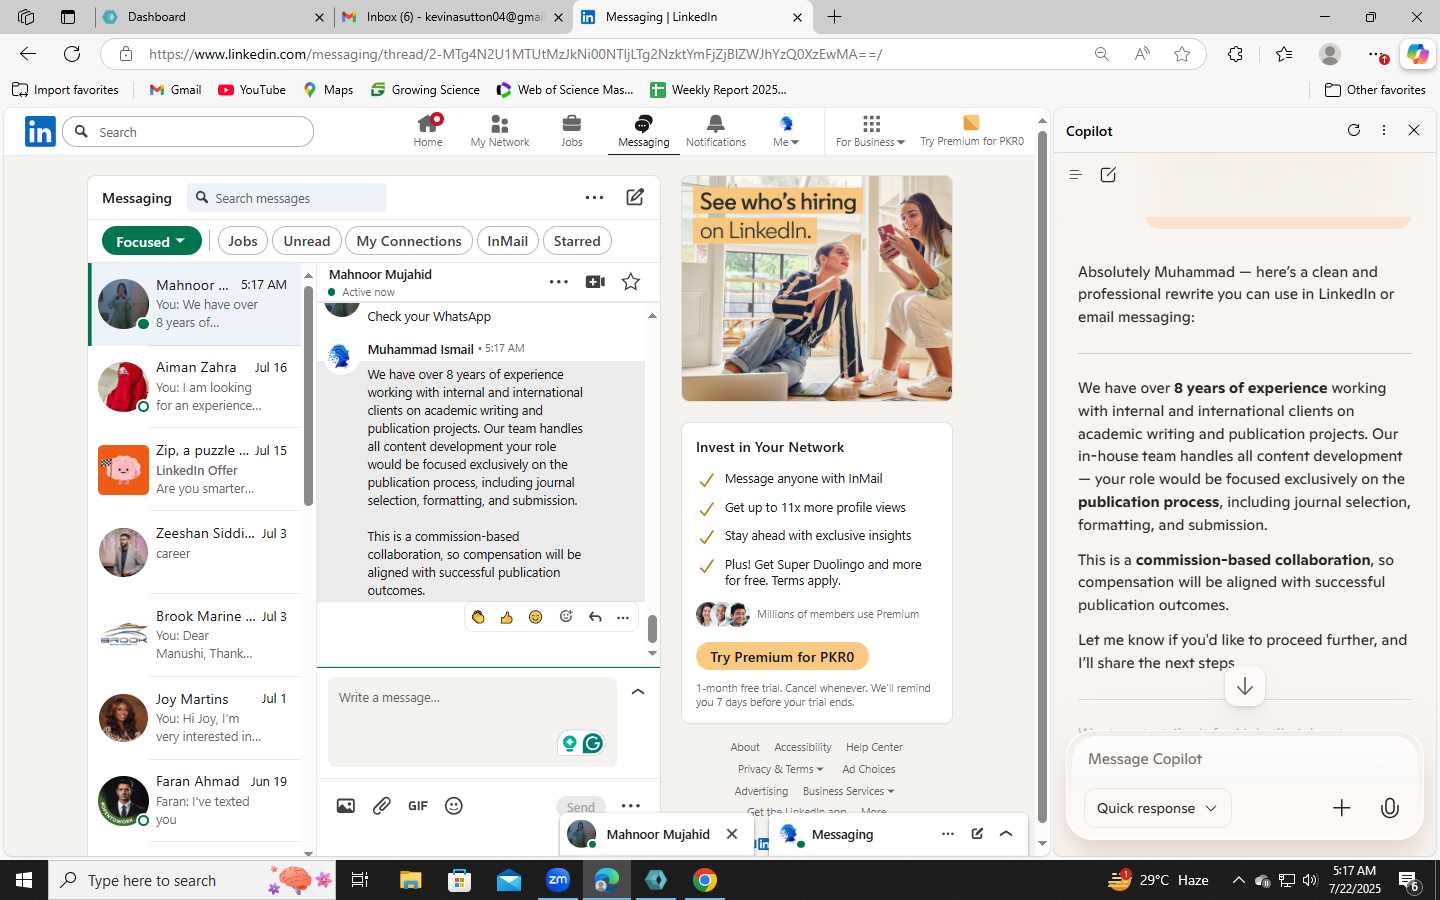Click the LinkedIn logo
The height and width of the screenshot is (900, 1440).
[40, 131]
